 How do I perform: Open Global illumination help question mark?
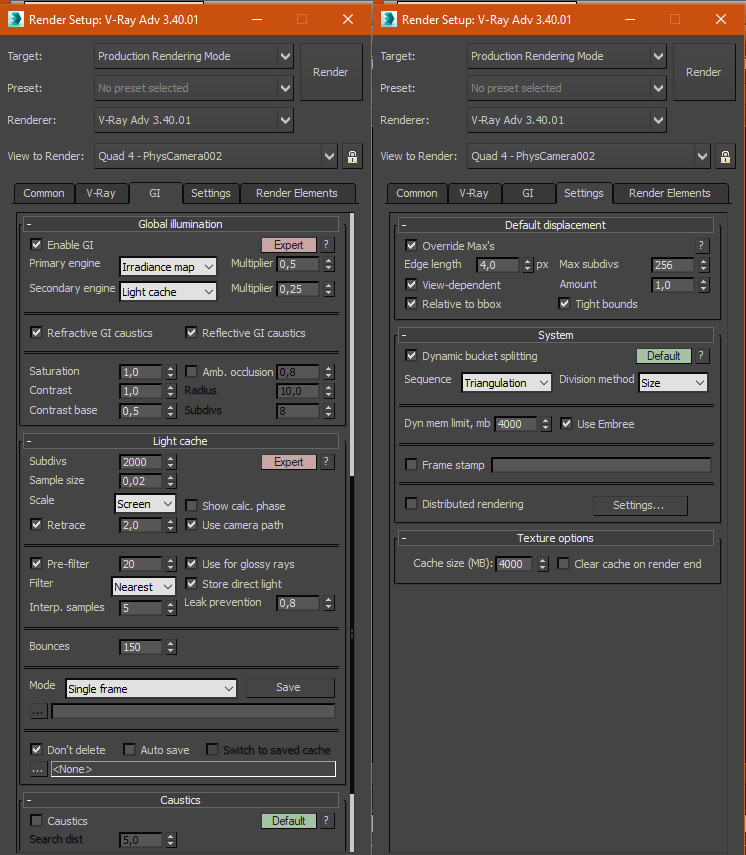pyautogui.click(x=326, y=245)
